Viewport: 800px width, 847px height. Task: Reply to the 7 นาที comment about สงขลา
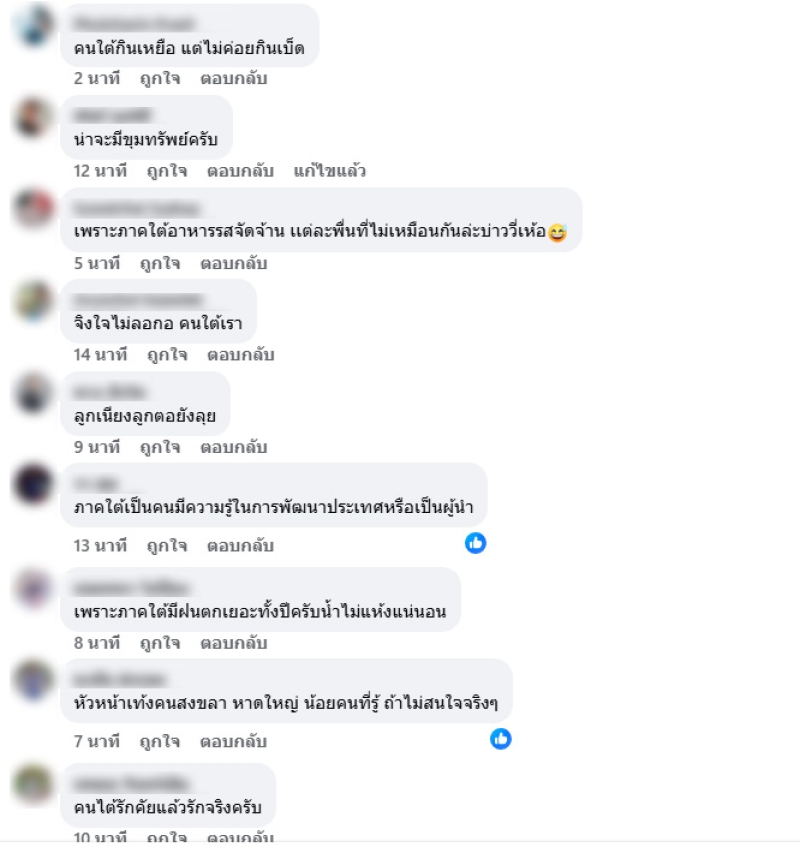pyautogui.click(x=233, y=741)
